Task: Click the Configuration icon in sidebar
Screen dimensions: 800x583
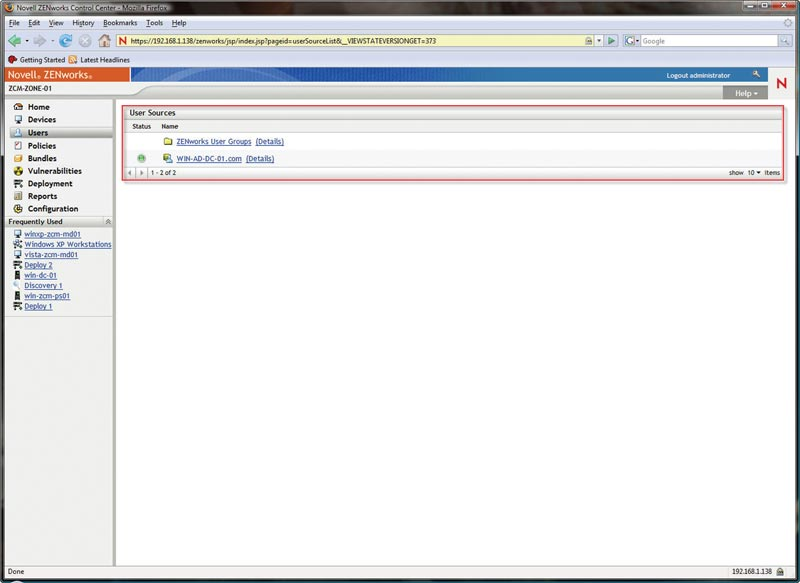Action: pos(18,209)
